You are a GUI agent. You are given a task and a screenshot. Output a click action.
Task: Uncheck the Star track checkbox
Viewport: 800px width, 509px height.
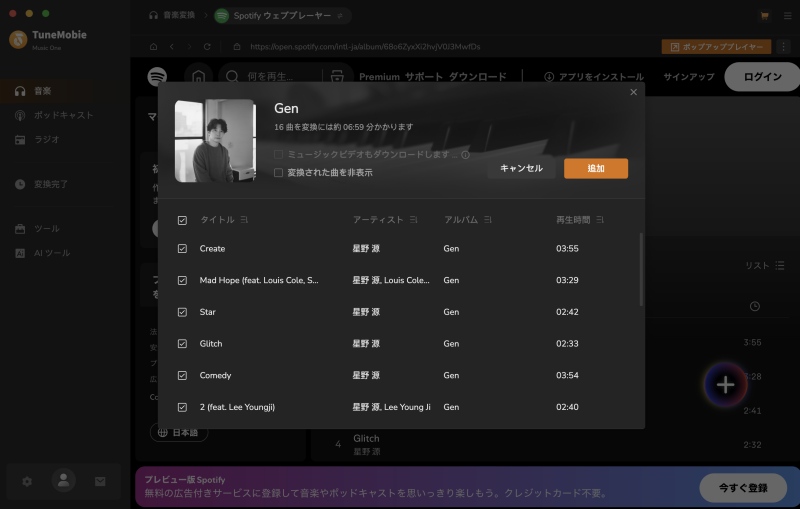point(182,312)
